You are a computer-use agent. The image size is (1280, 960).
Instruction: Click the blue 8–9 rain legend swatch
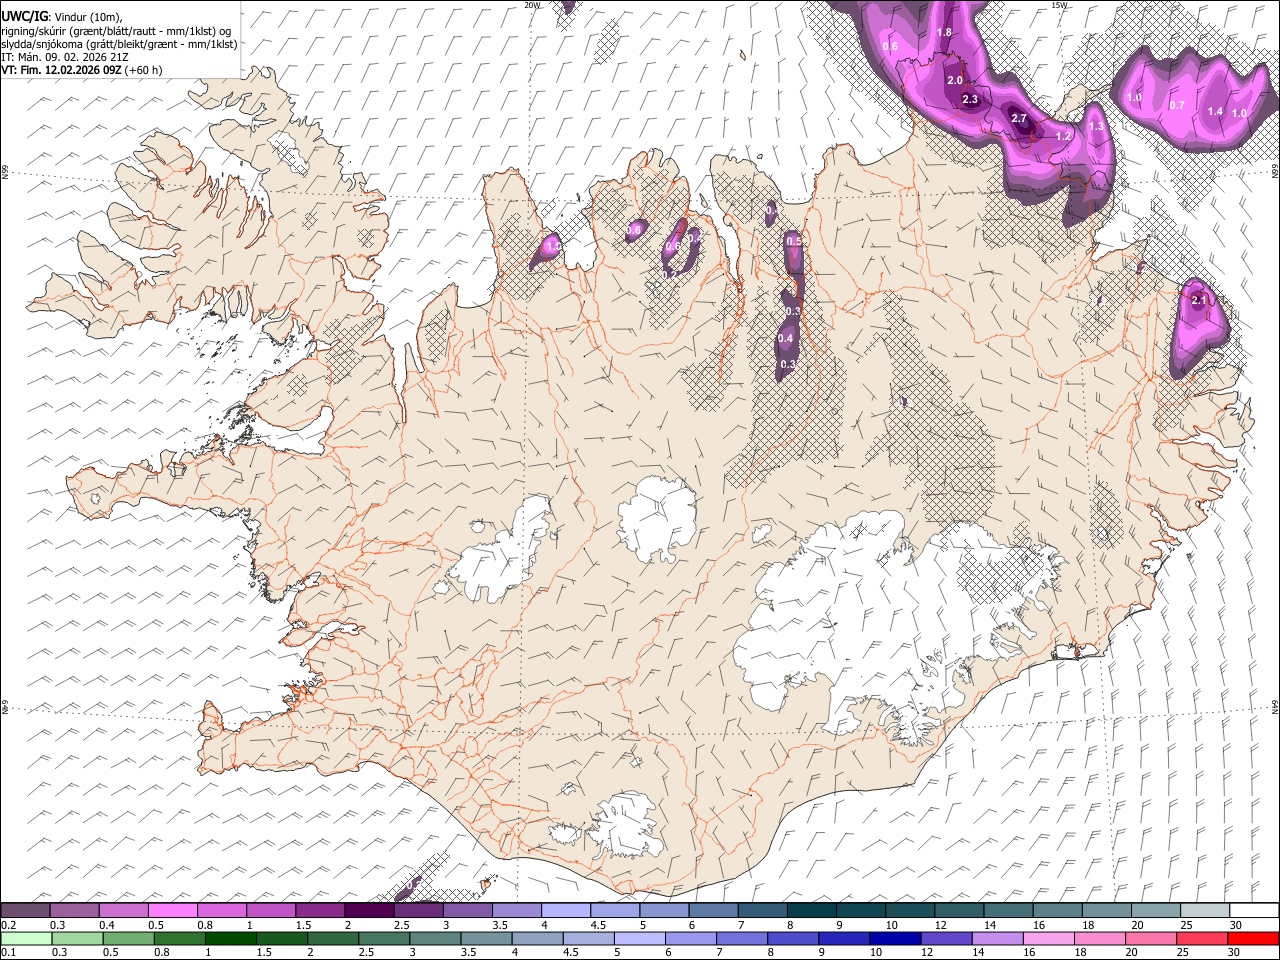[795, 938]
